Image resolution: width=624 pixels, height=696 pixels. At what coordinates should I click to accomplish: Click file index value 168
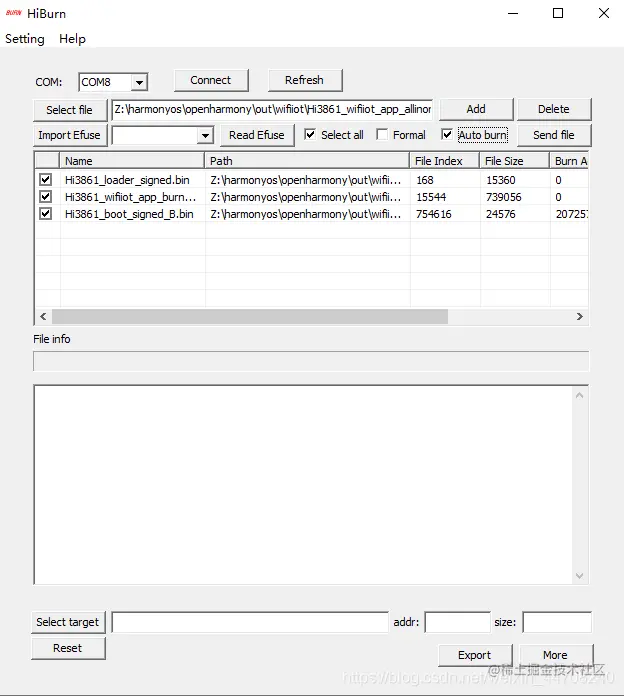click(425, 180)
